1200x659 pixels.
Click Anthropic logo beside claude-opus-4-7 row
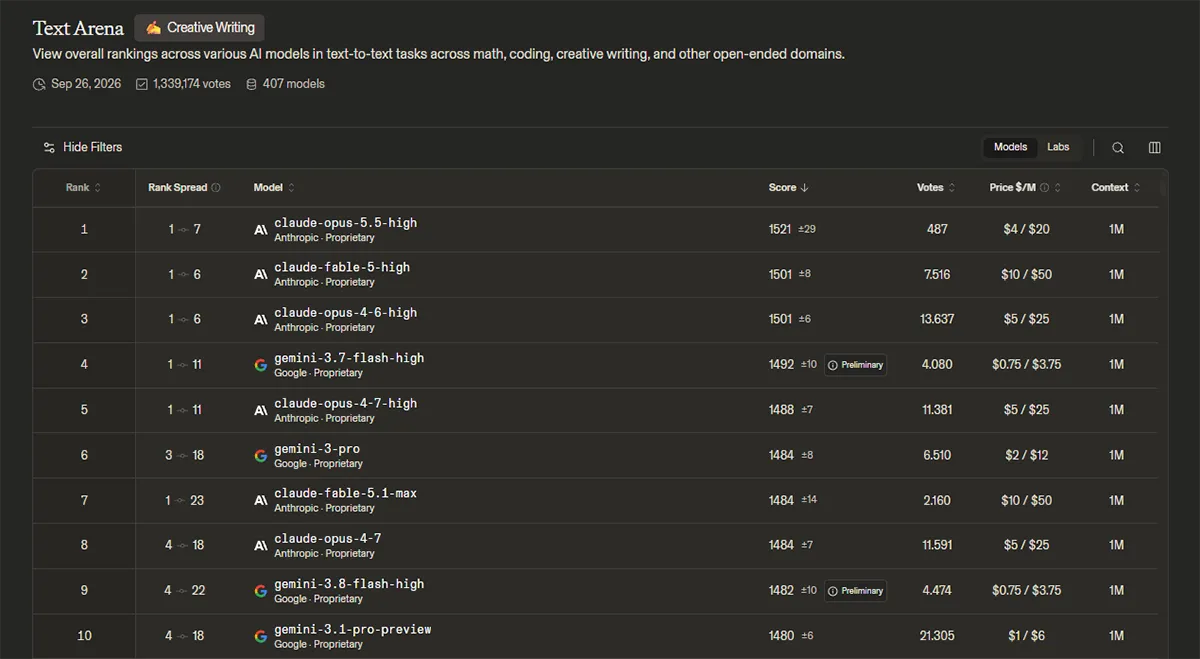(261, 546)
